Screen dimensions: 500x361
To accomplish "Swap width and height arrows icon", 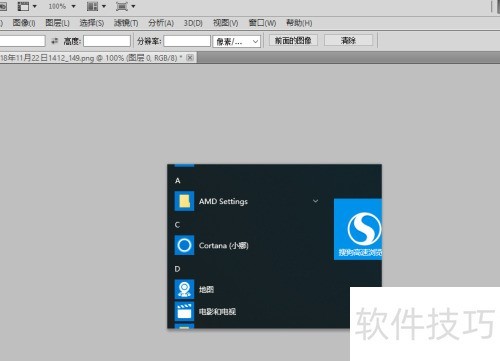I will (x=54, y=41).
